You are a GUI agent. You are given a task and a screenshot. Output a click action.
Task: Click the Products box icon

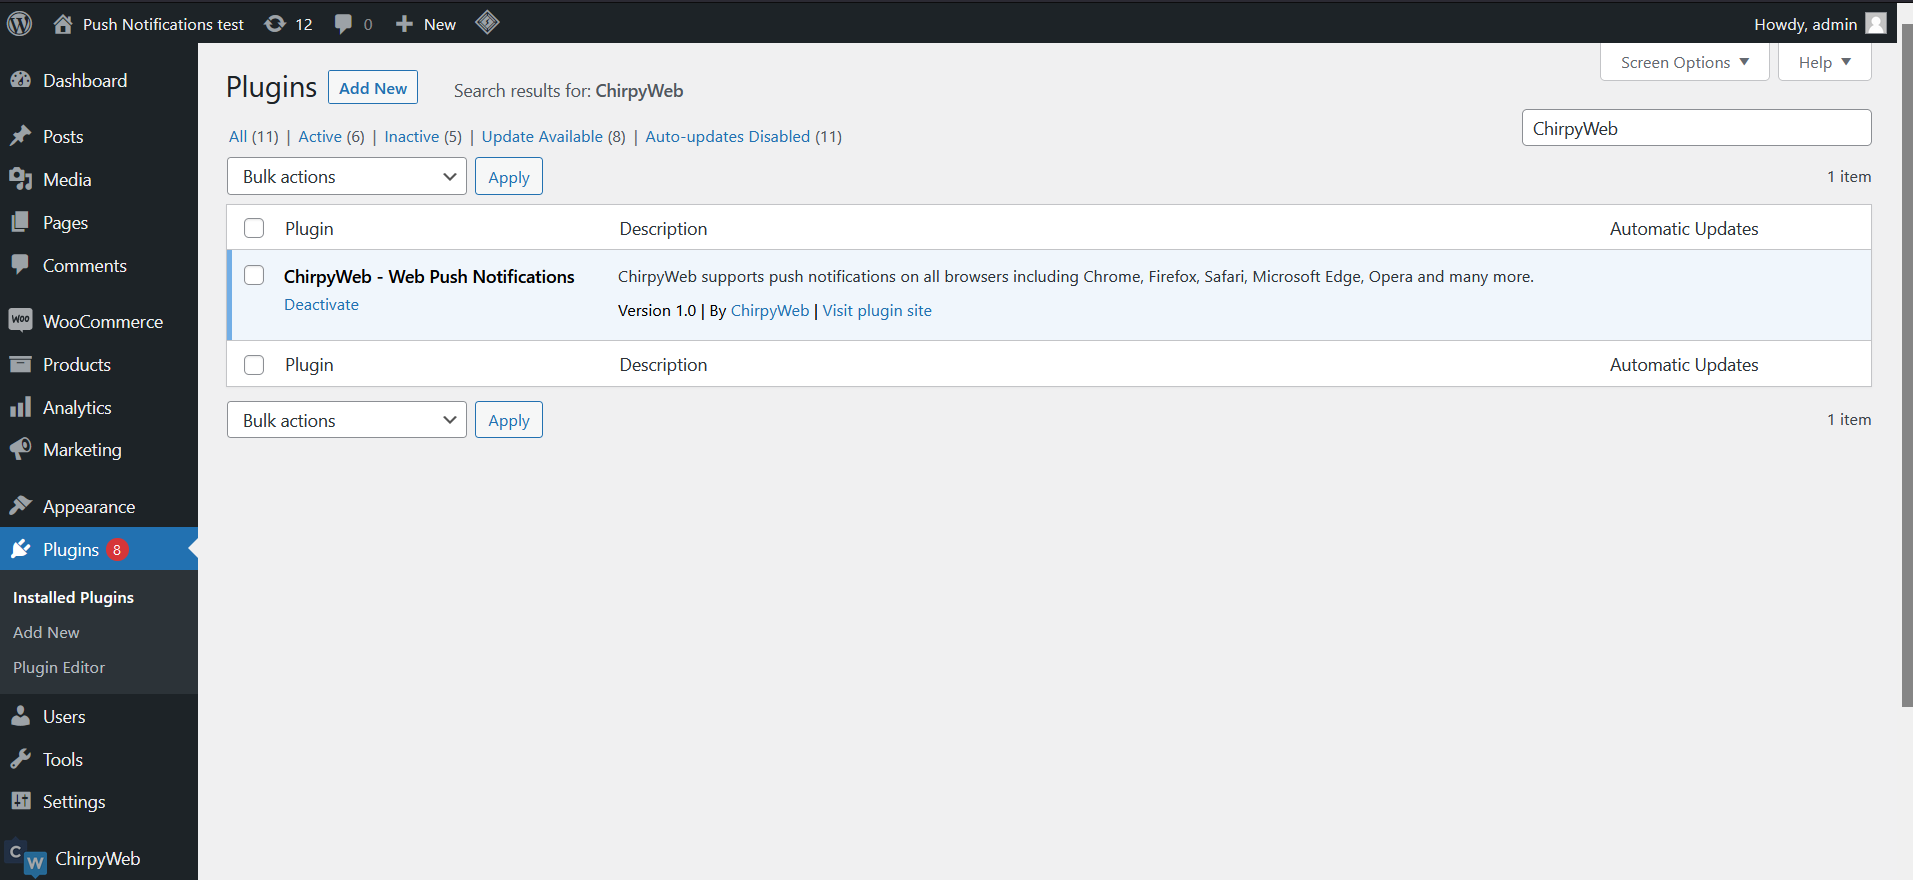point(21,364)
